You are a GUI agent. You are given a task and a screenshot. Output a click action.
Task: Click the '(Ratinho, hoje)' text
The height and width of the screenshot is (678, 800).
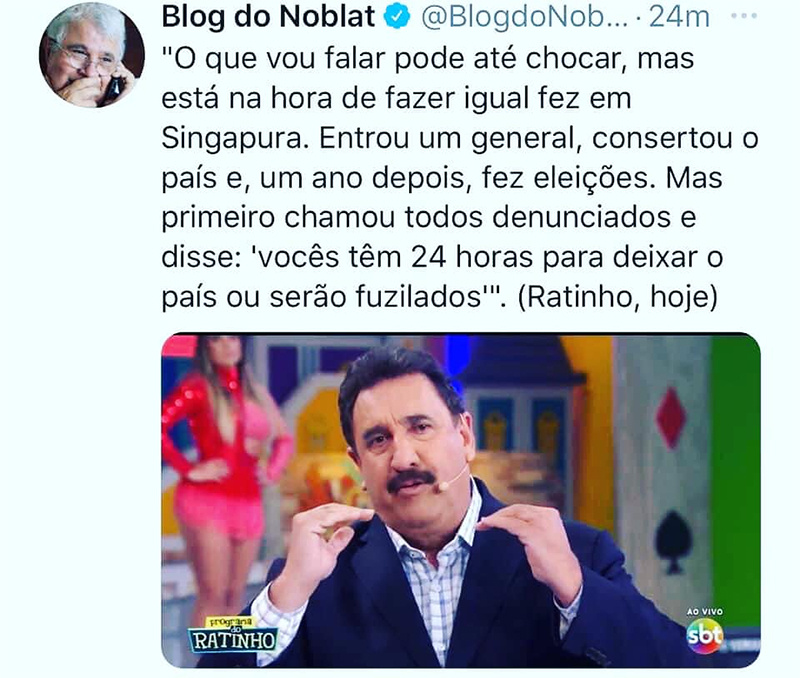[x=617, y=296]
